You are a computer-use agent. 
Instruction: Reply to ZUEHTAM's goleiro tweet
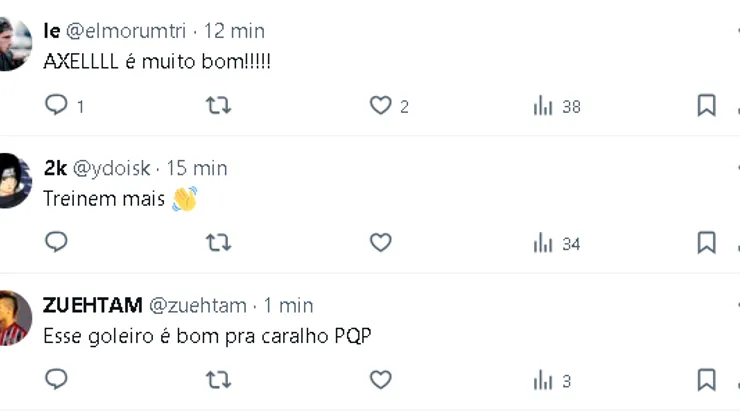(x=57, y=379)
